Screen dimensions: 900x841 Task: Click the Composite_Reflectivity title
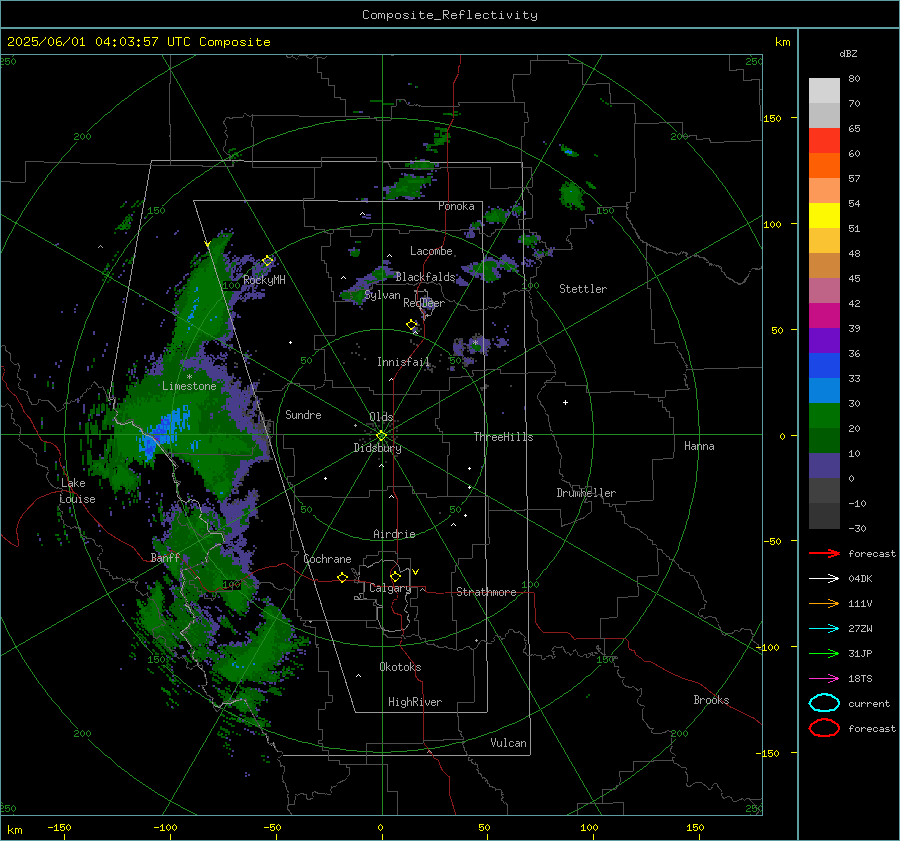click(450, 15)
